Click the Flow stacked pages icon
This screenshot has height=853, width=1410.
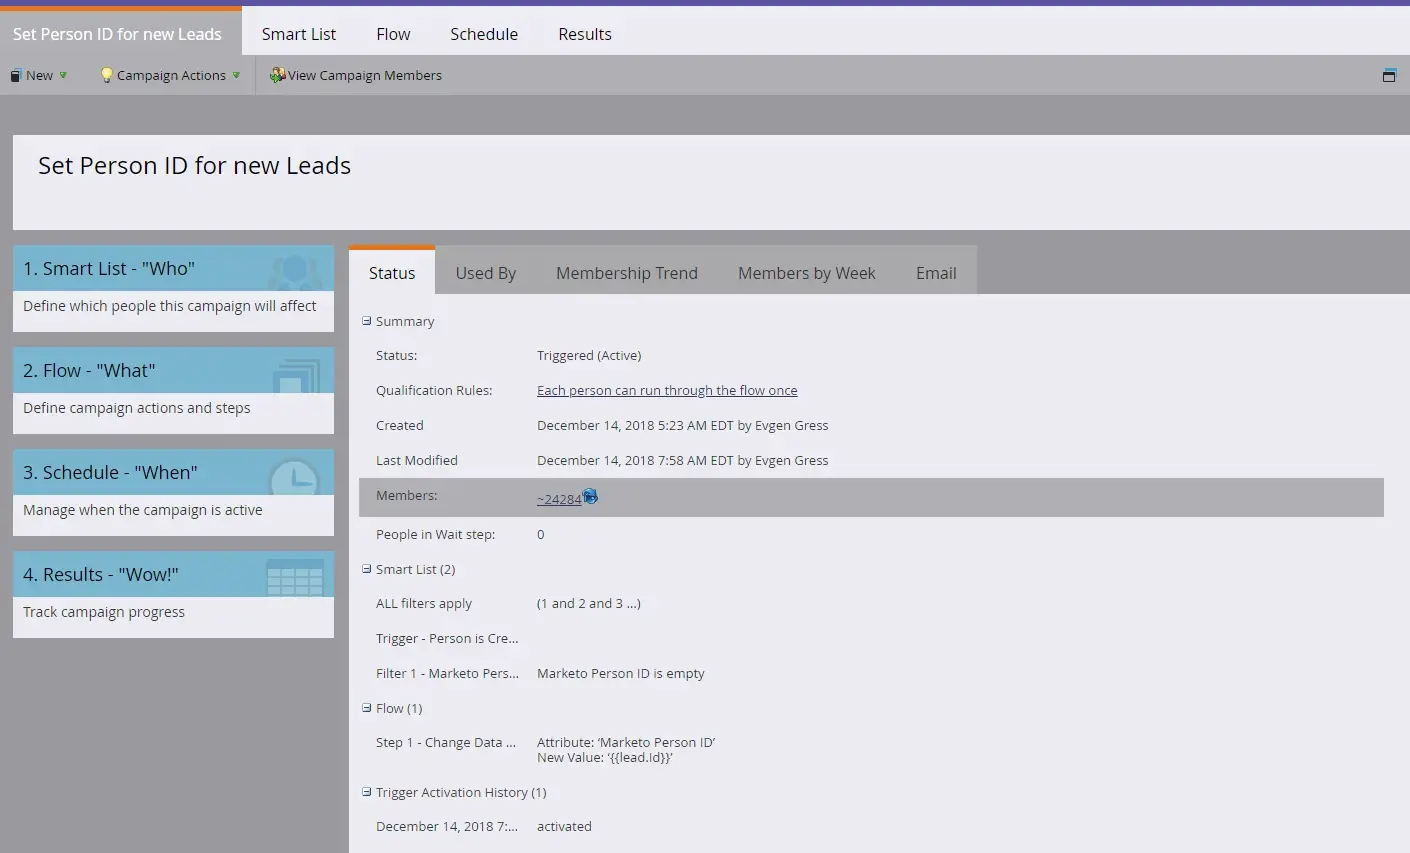point(296,375)
